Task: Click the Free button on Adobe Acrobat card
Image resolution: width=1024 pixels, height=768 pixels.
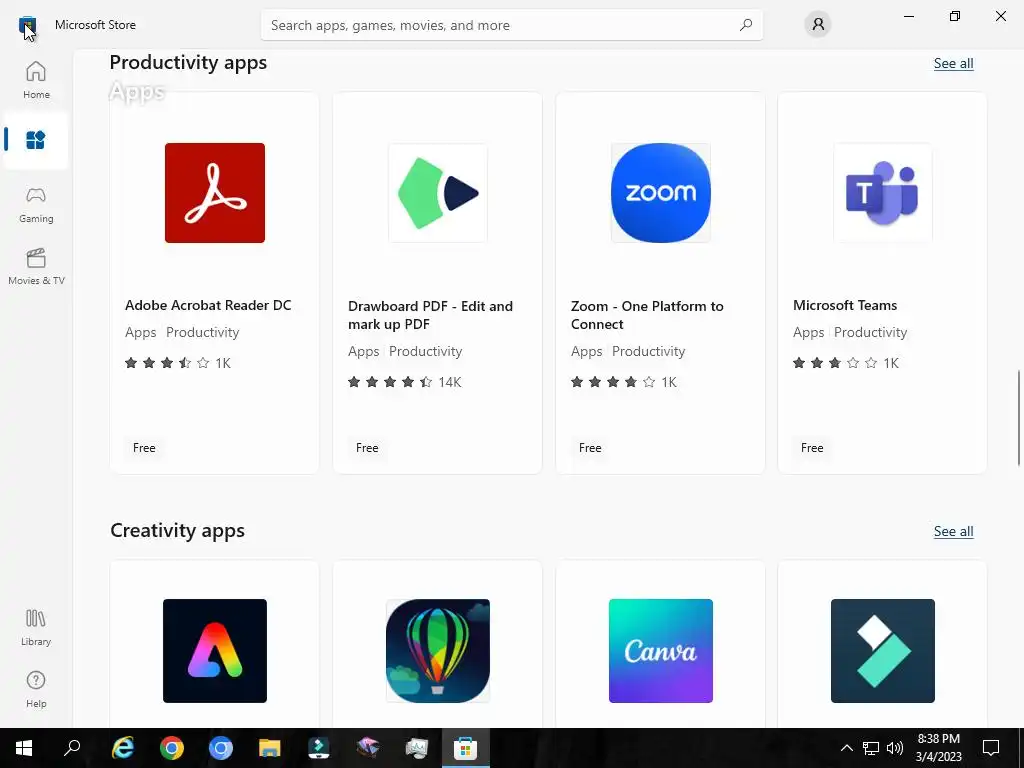Action: tap(144, 447)
